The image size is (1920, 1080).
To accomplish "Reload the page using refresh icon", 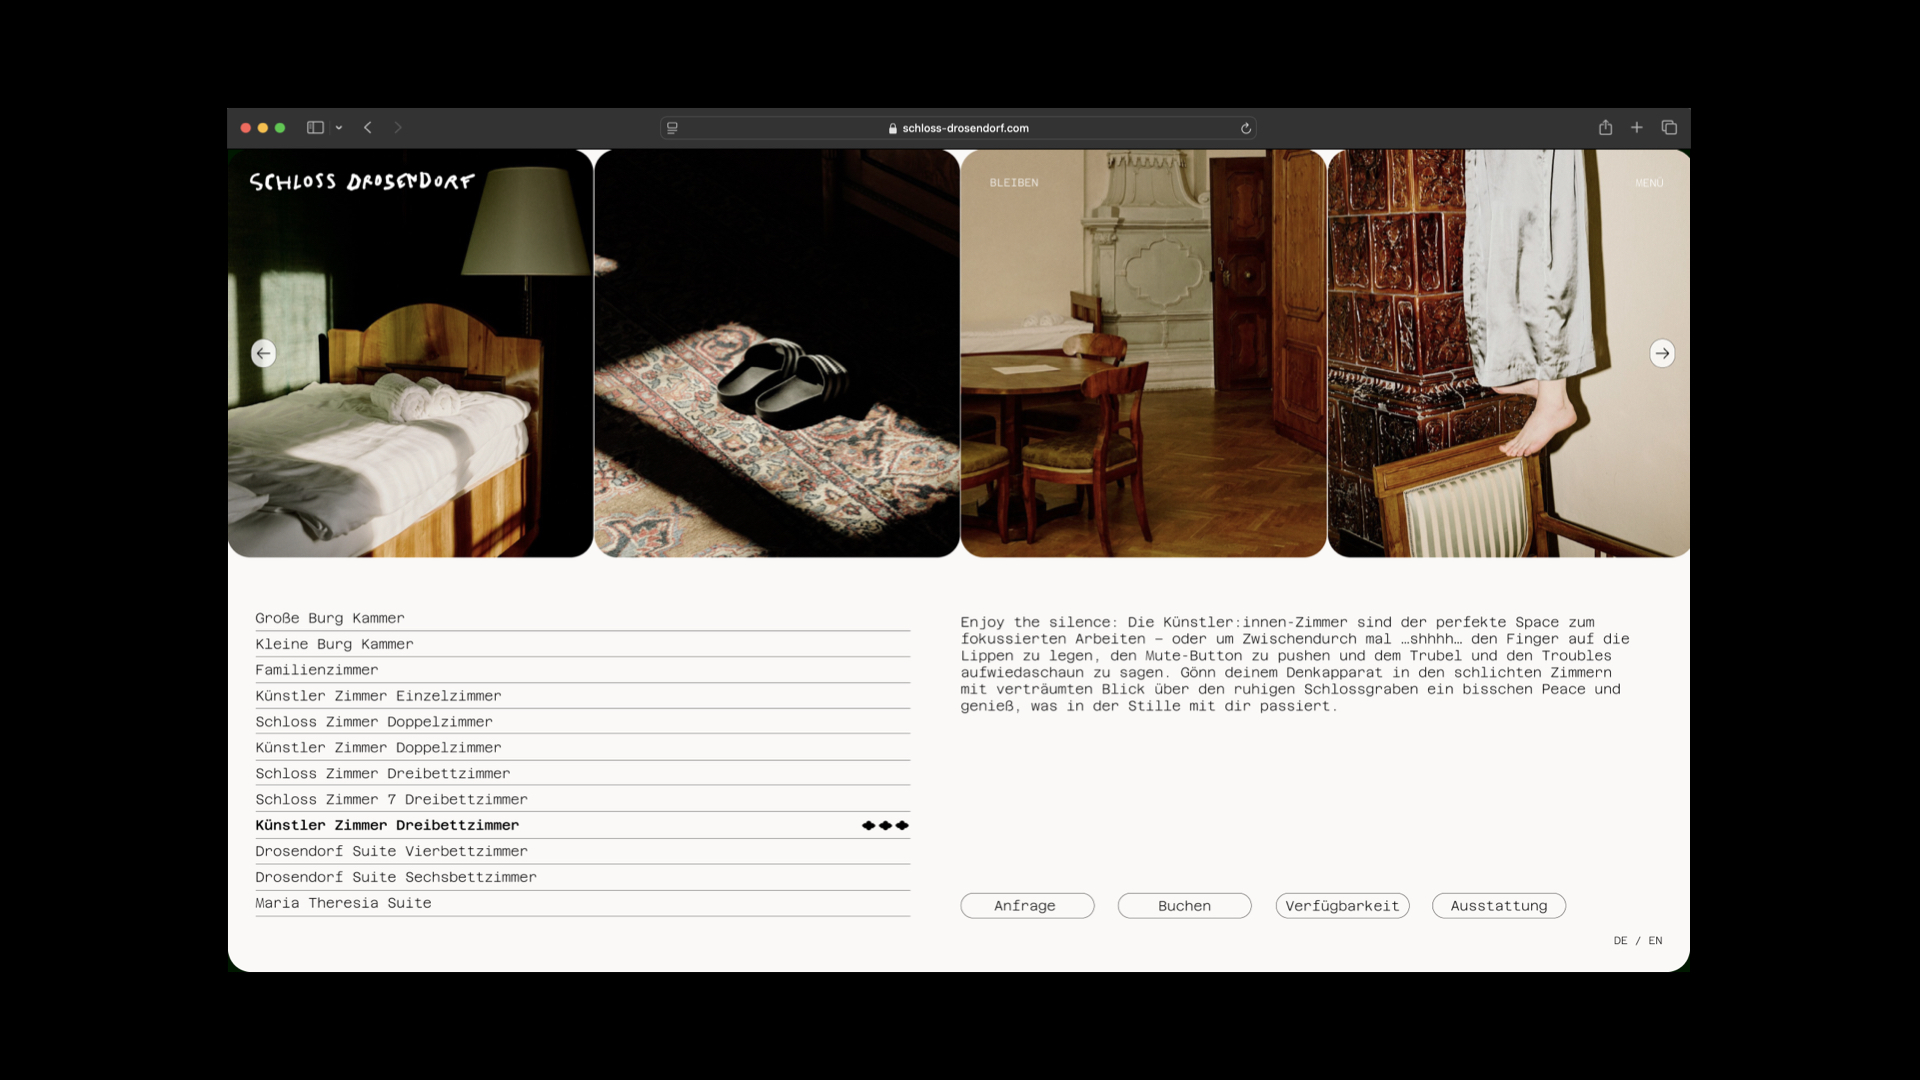I will click(x=1246, y=128).
